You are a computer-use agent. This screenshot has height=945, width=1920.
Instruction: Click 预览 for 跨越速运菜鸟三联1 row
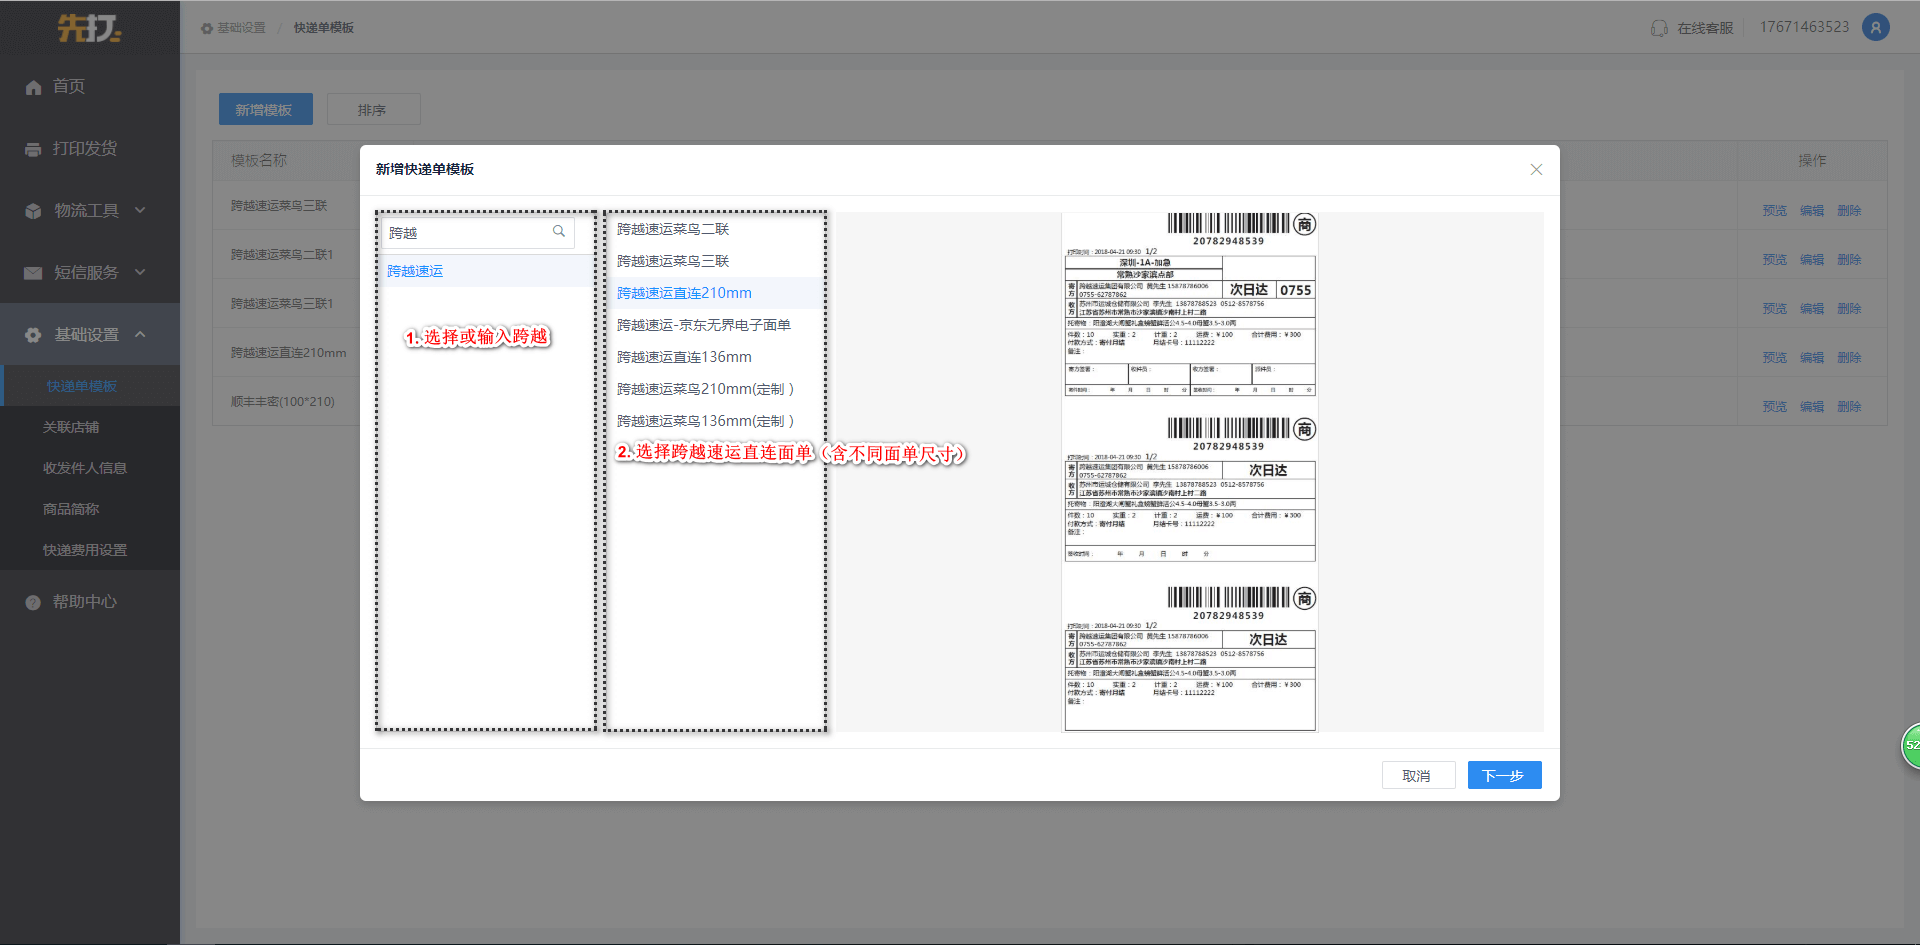point(1775,309)
